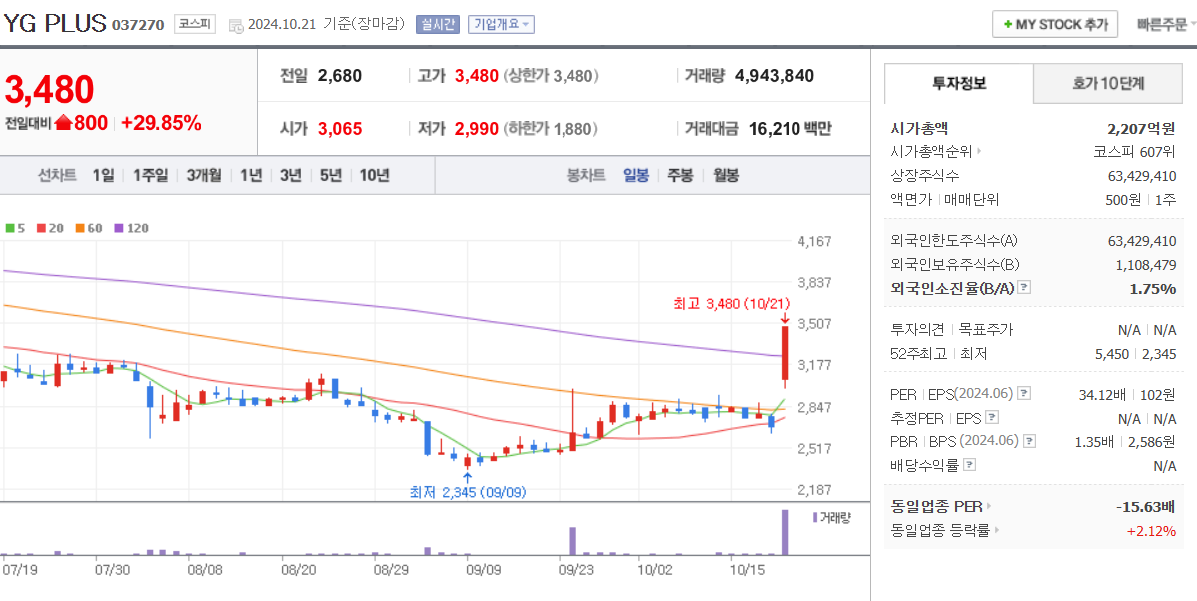Click the red 20-day moving average legend
Image resolution: width=1197 pixels, height=601 pixels.
[x=49, y=228]
